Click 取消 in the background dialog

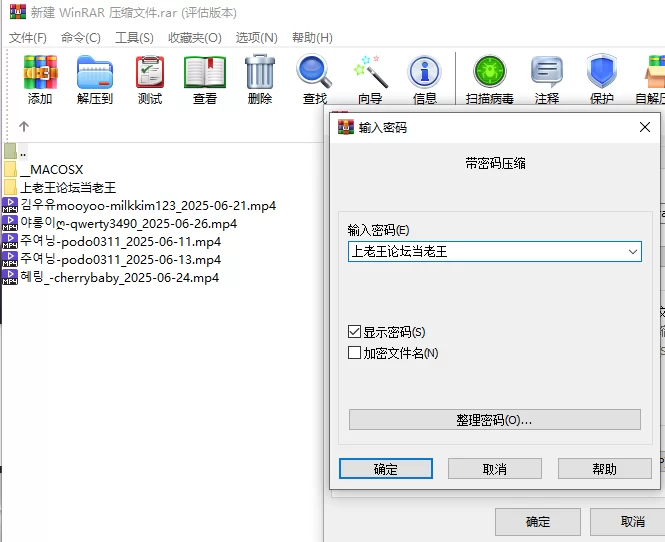point(628,521)
